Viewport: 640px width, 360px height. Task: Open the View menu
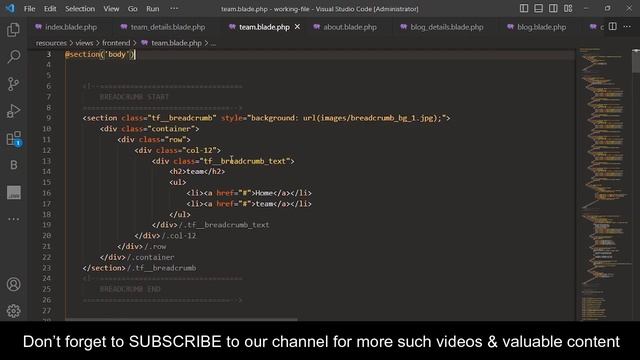click(111, 9)
